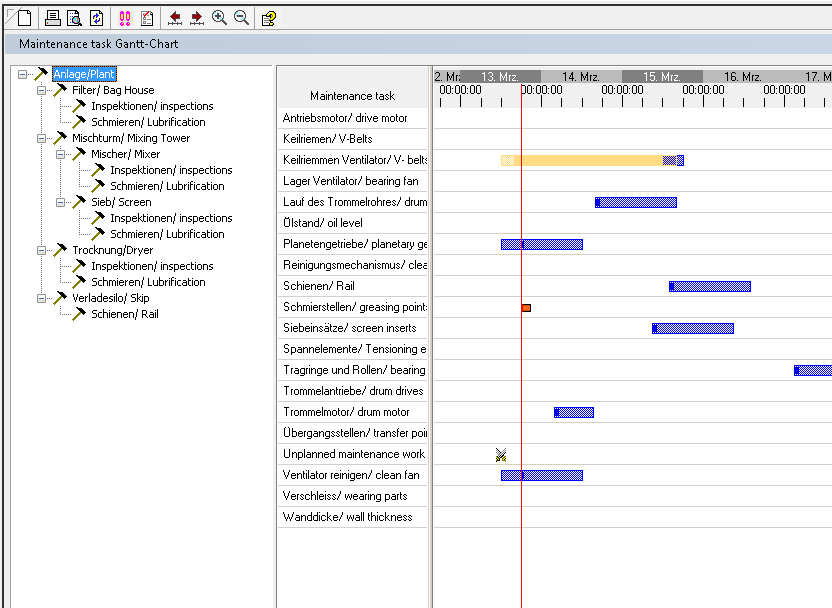Screen dimensions: 832x608
Task: Click the Siebeinsätze blue task bar
Action: click(693, 328)
